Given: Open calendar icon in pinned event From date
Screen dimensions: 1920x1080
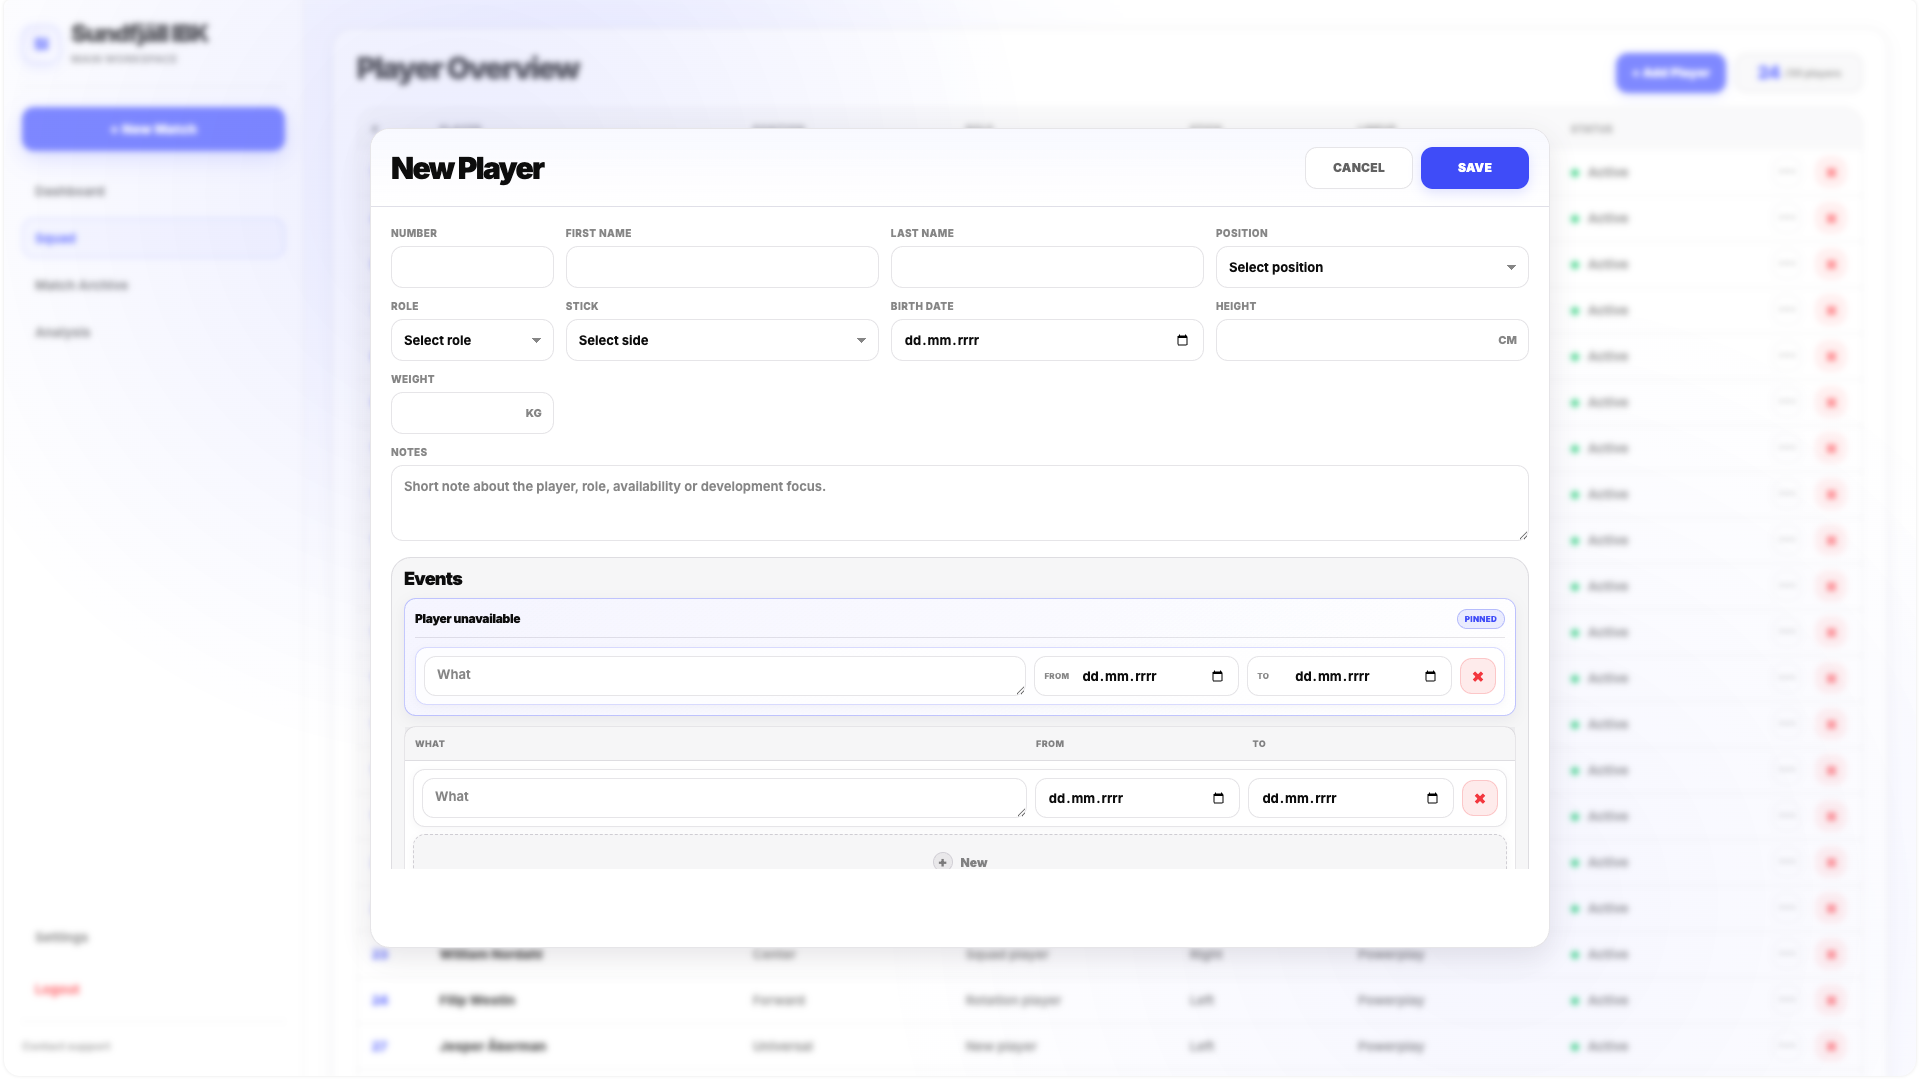Looking at the screenshot, I should [x=1217, y=676].
